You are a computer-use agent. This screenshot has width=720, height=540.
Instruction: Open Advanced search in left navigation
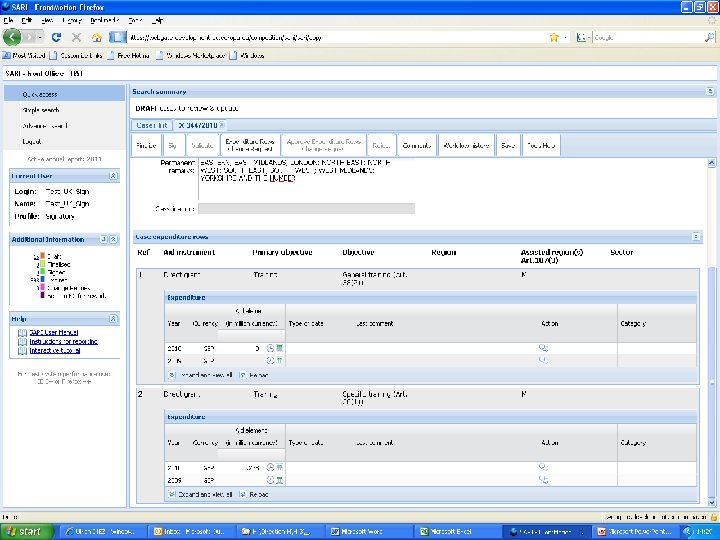coord(45,125)
